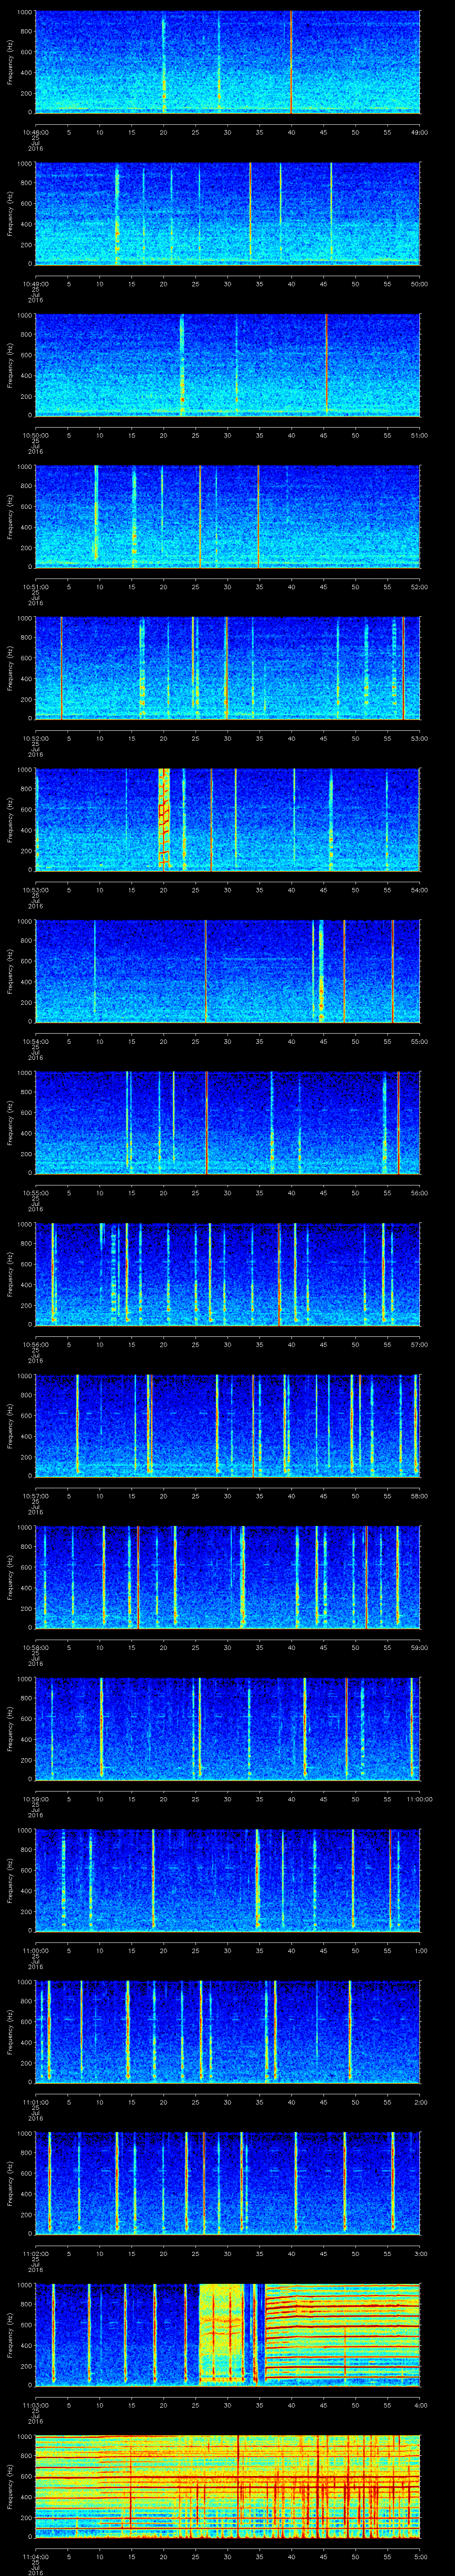Select red line near 26 seconds in 10:55:00 spectrogram
This screenshot has height=2576, width=455.
pyautogui.click(x=207, y=1121)
